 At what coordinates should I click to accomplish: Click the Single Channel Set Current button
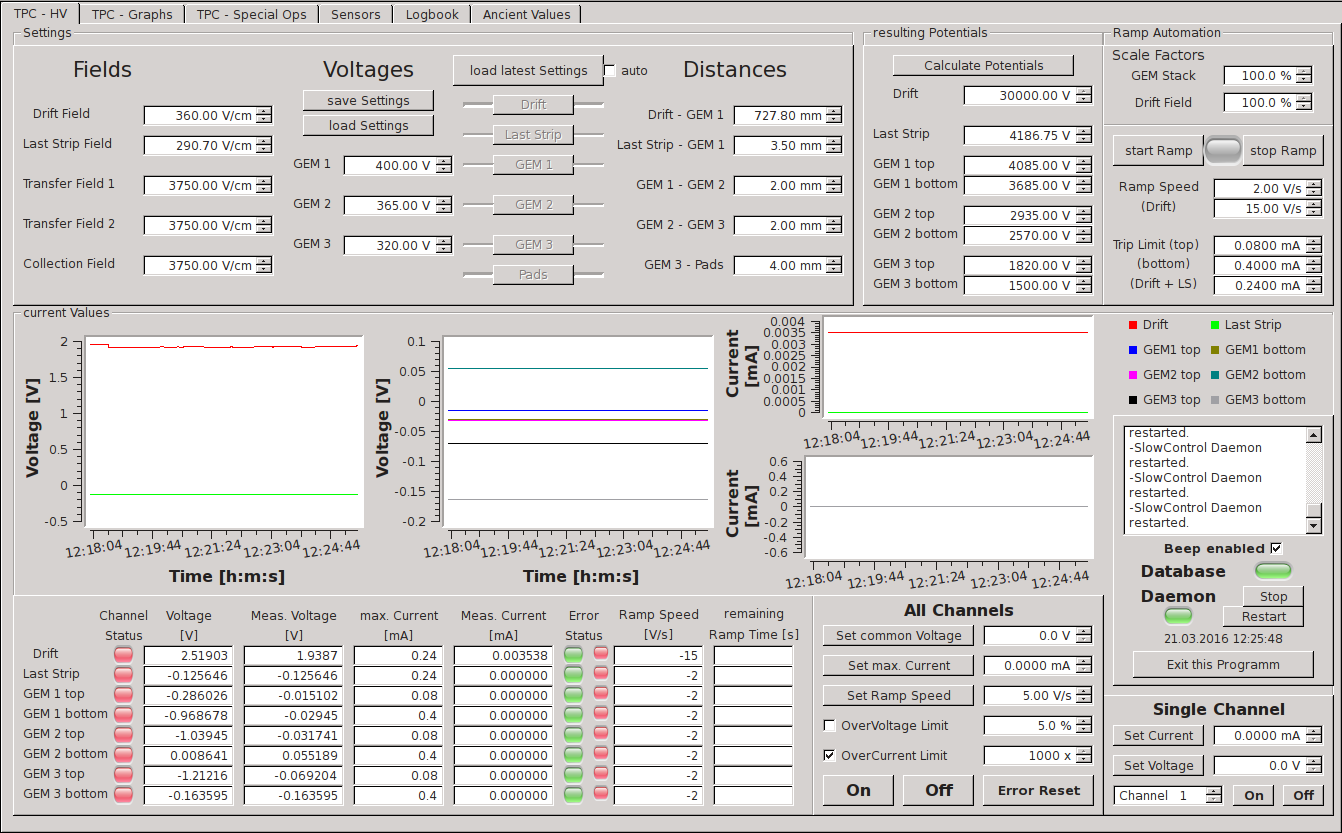point(1158,735)
